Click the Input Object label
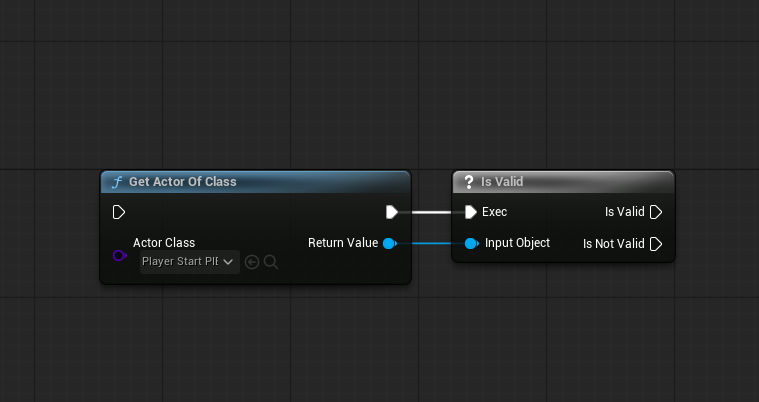This screenshot has width=759, height=402. [x=517, y=243]
